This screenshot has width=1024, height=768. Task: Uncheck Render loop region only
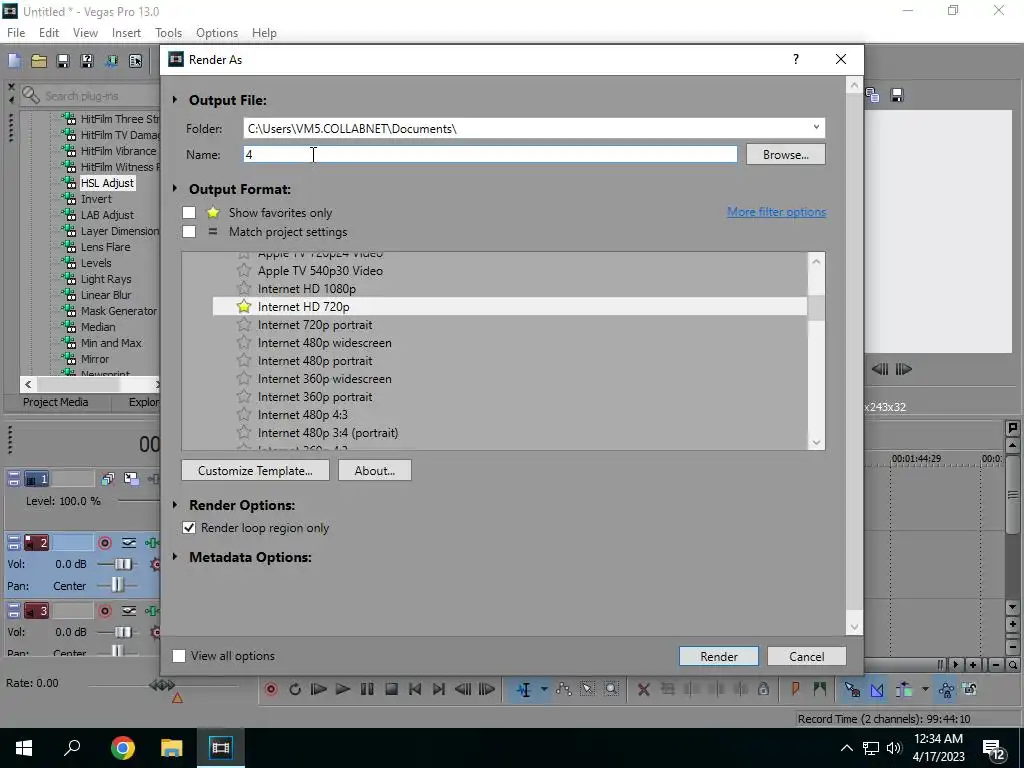(189, 528)
